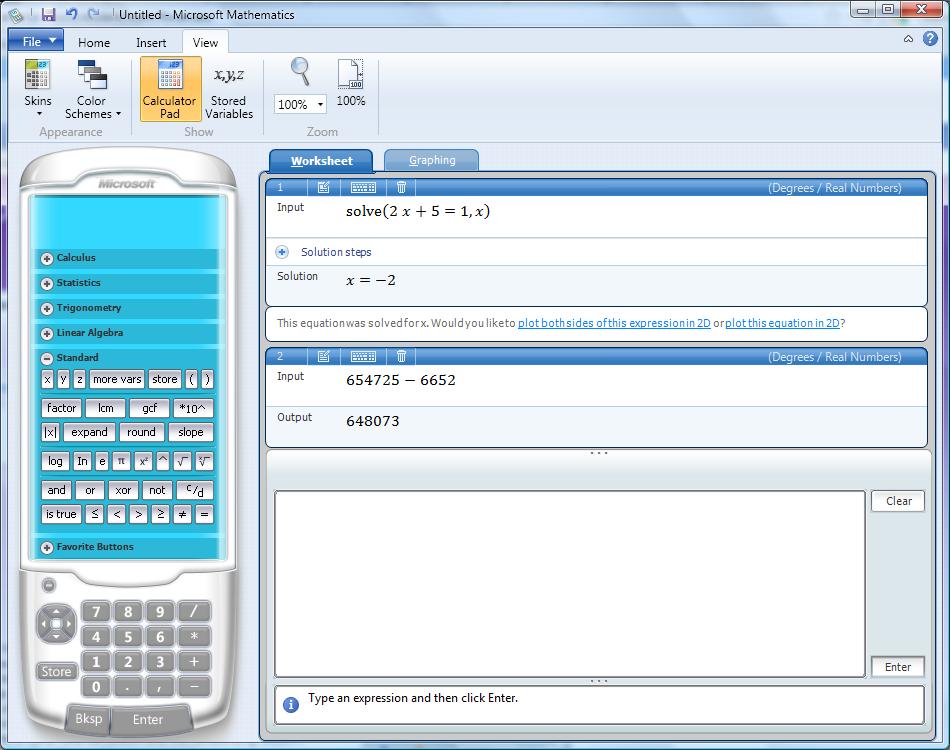Open the File menu

pyautogui.click(x=36, y=41)
